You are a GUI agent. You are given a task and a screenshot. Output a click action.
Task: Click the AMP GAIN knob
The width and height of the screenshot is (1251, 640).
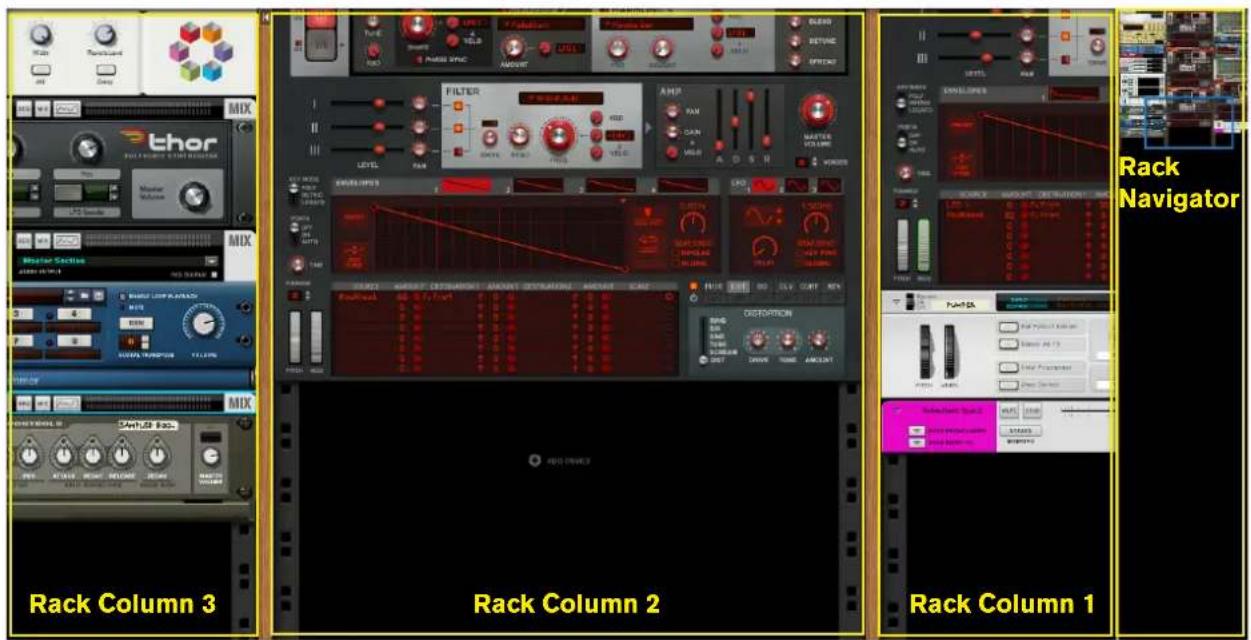pyautogui.click(x=674, y=133)
